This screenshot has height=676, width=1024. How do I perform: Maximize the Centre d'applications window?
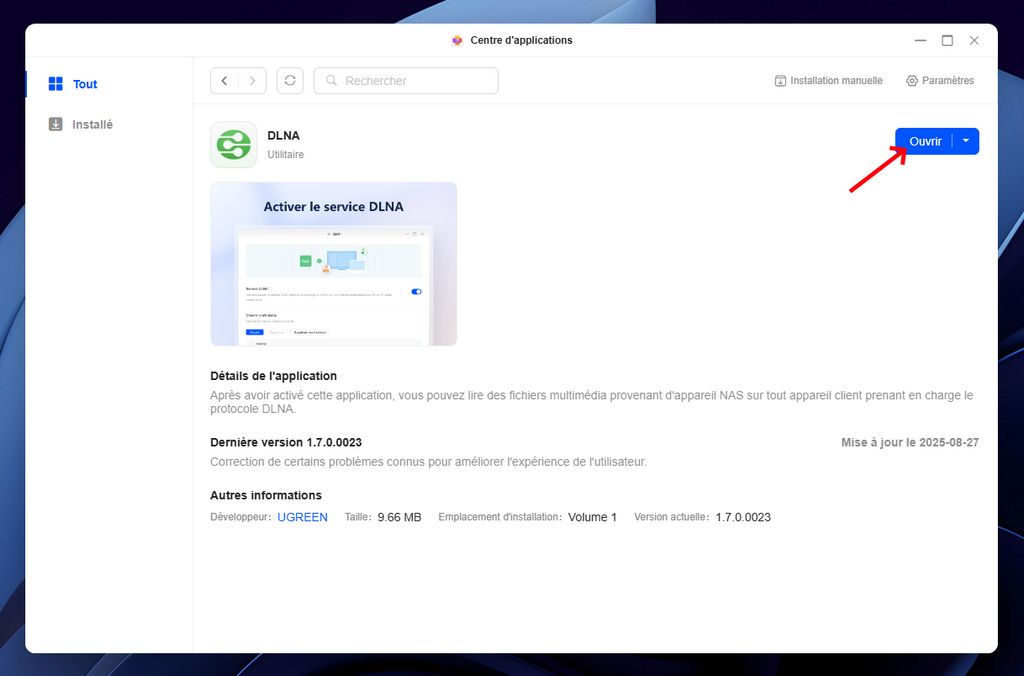(x=947, y=40)
